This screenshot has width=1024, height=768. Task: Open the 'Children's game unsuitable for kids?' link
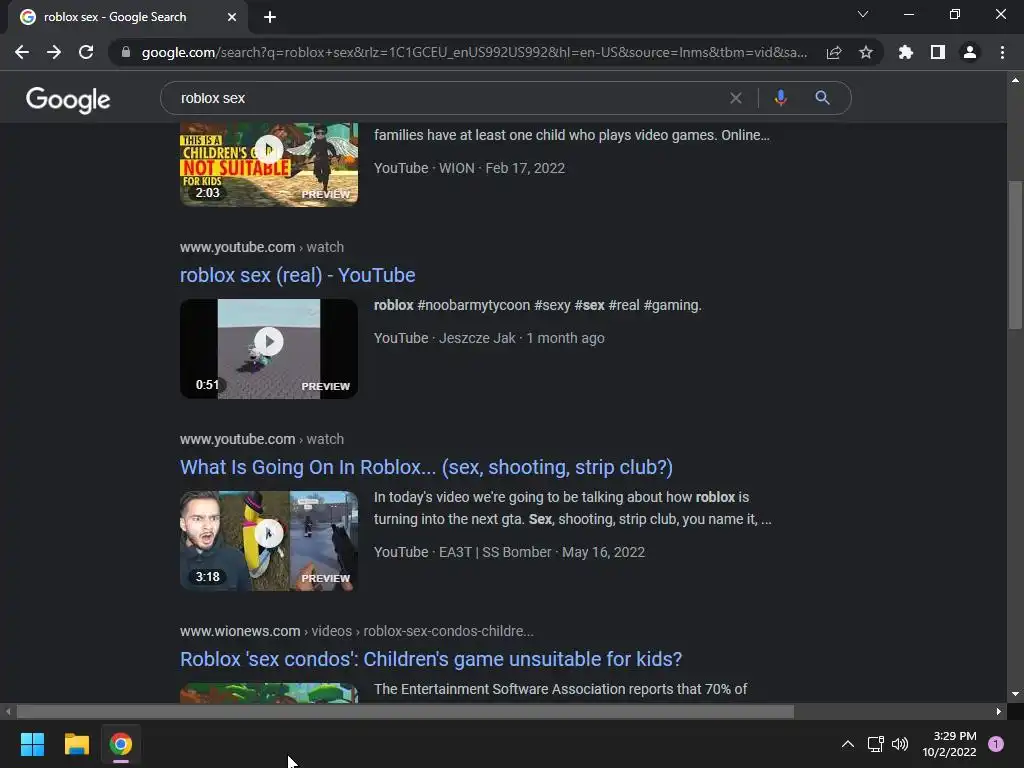point(431,659)
